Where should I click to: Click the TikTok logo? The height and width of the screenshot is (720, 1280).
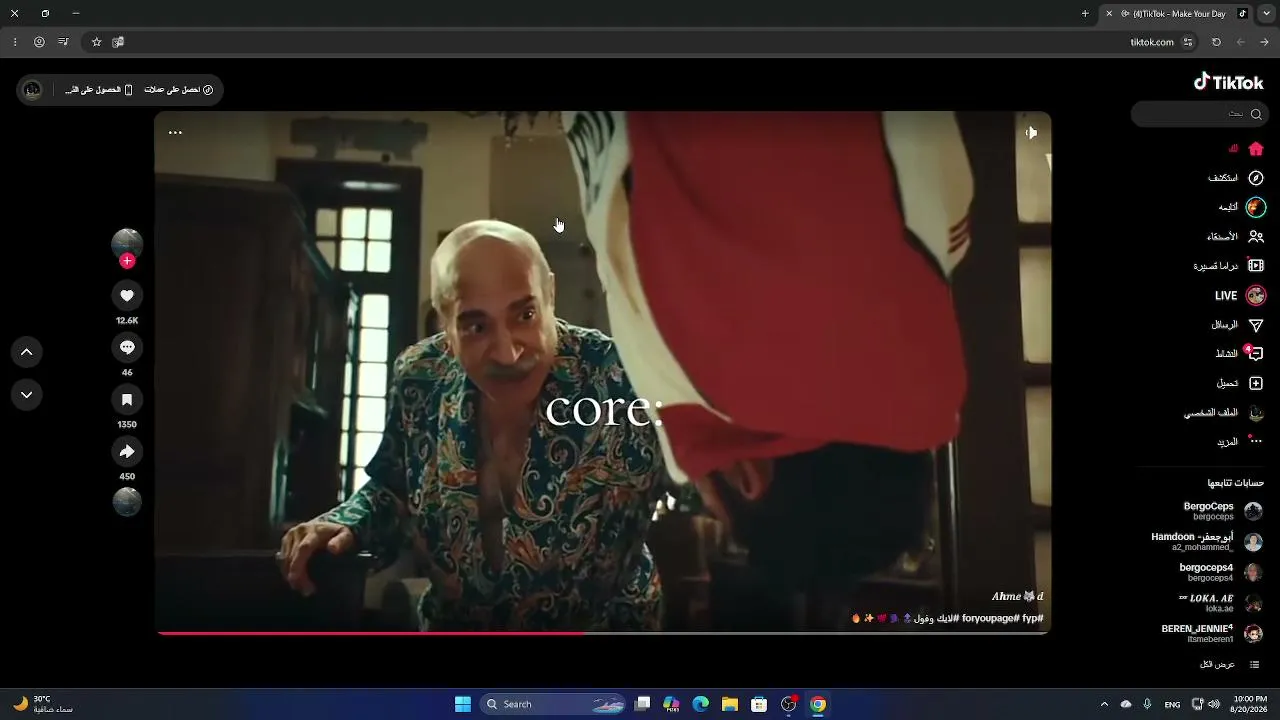[x=1228, y=82]
